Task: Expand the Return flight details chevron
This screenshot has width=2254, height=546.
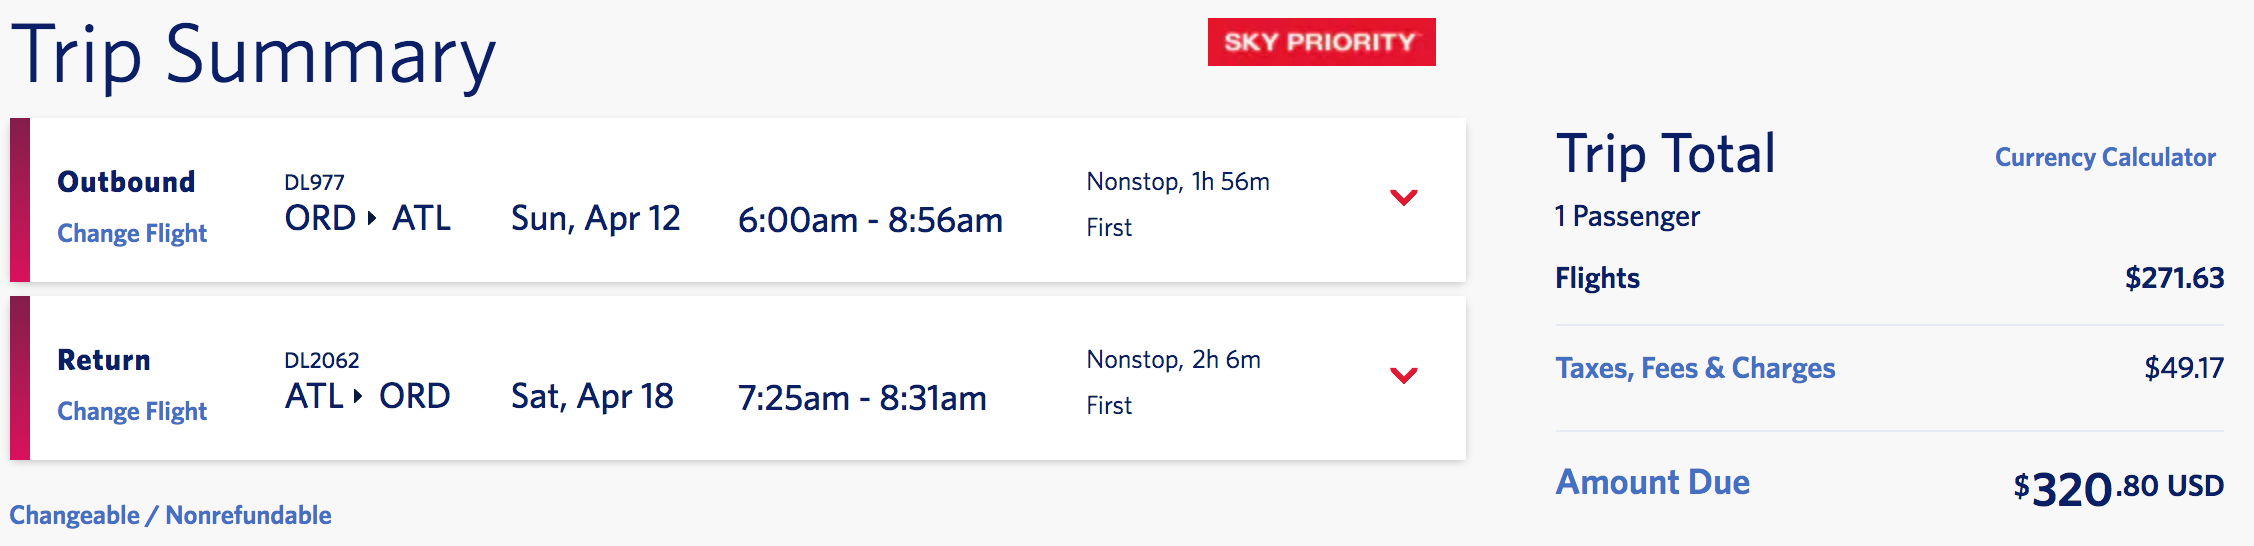Action: pyautogui.click(x=1404, y=375)
